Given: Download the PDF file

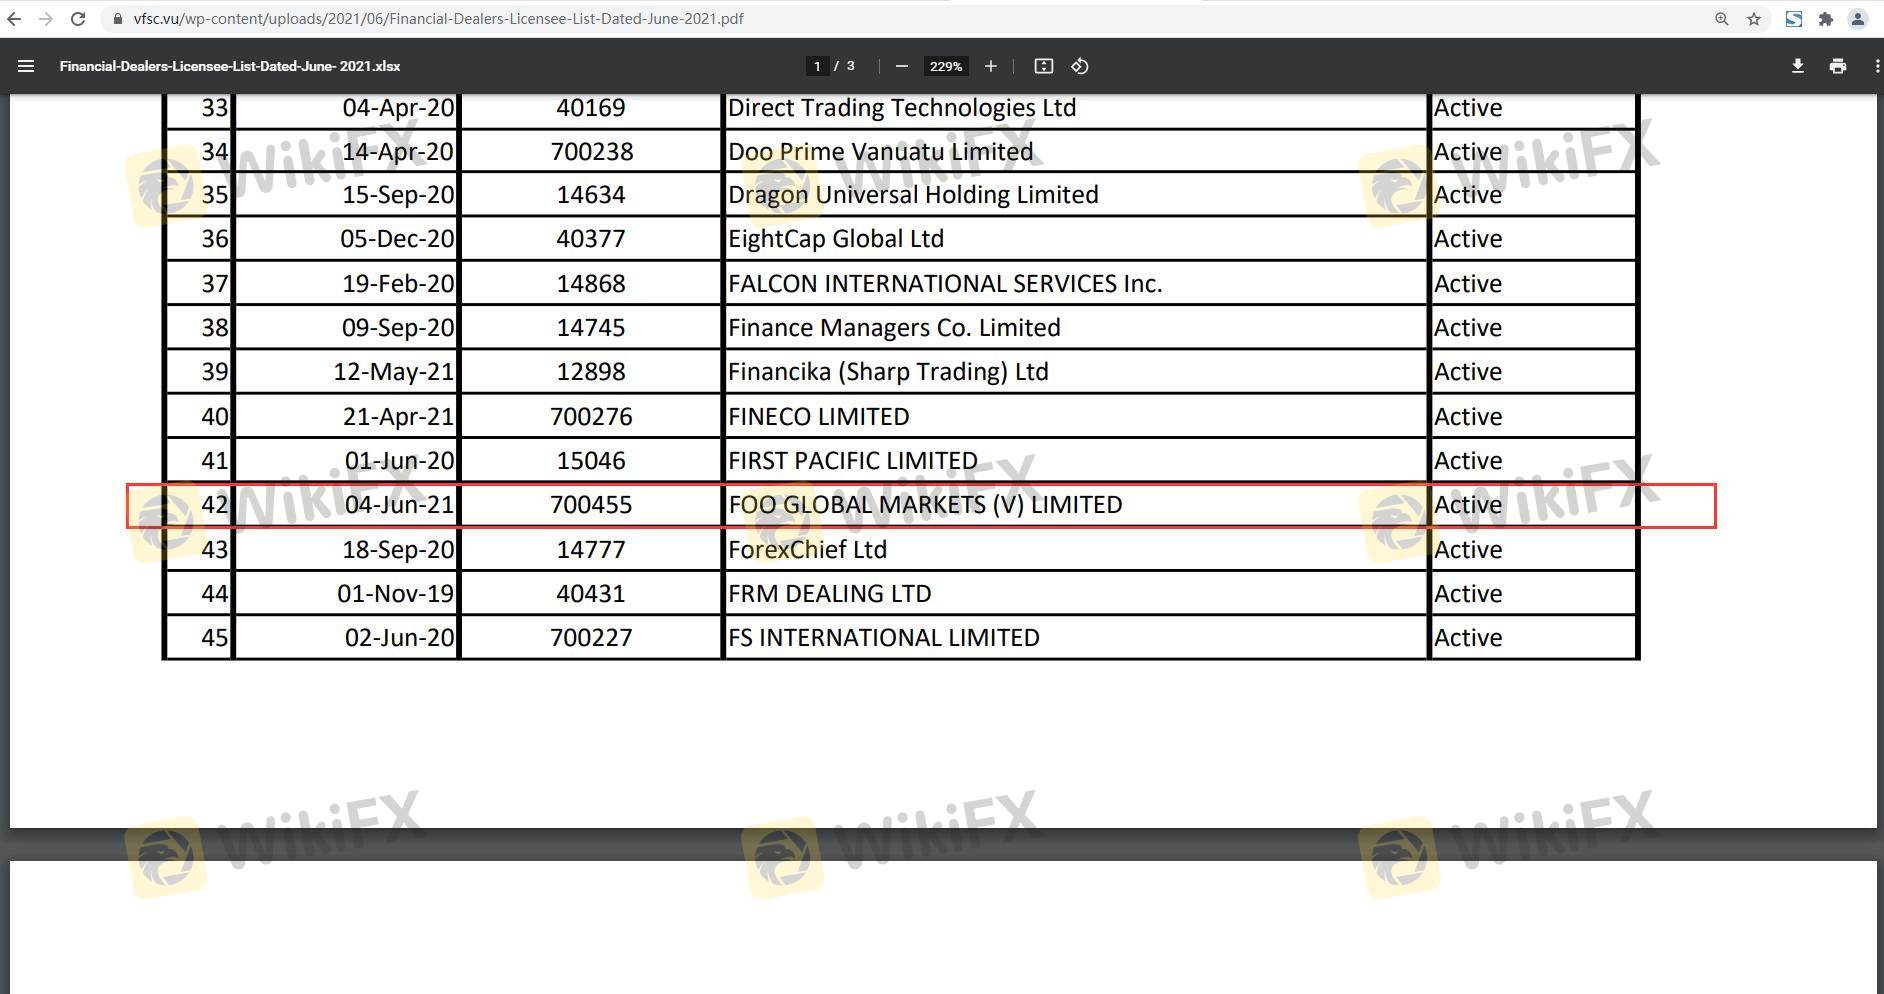Looking at the screenshot, I should click(x=1797, y=66).
